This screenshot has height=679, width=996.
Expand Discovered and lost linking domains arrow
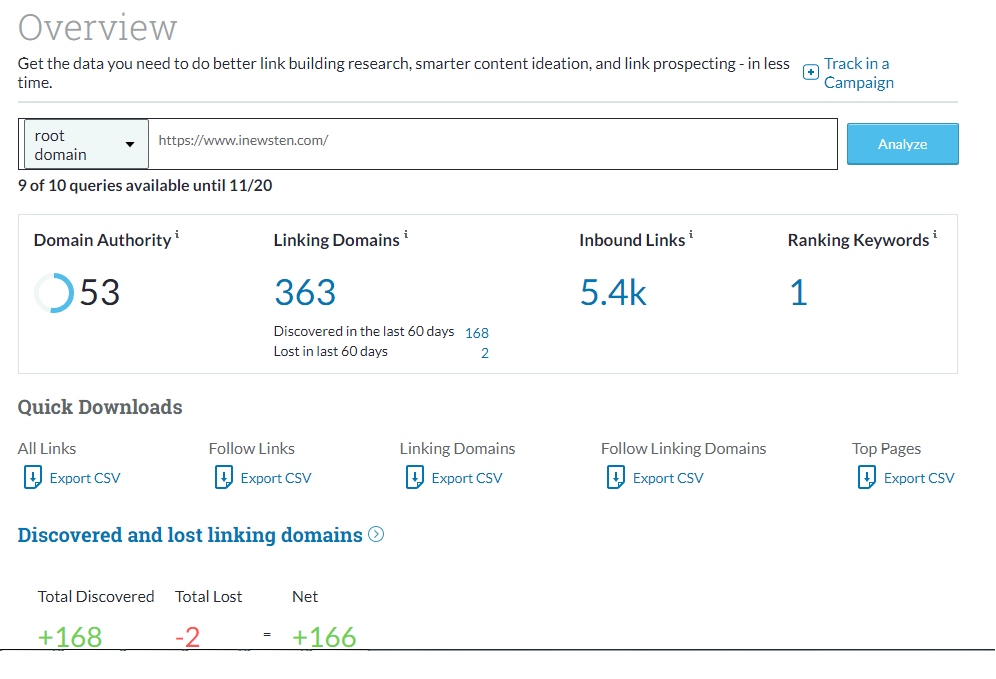(x=376, y=535)
